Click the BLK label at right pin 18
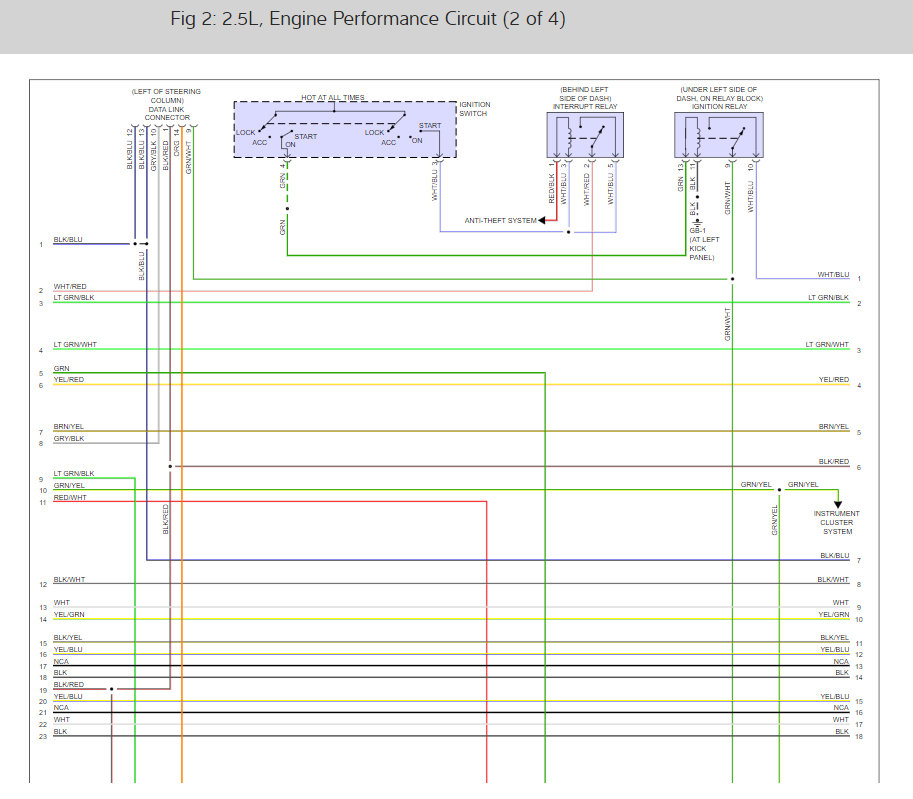 point(842,732)
